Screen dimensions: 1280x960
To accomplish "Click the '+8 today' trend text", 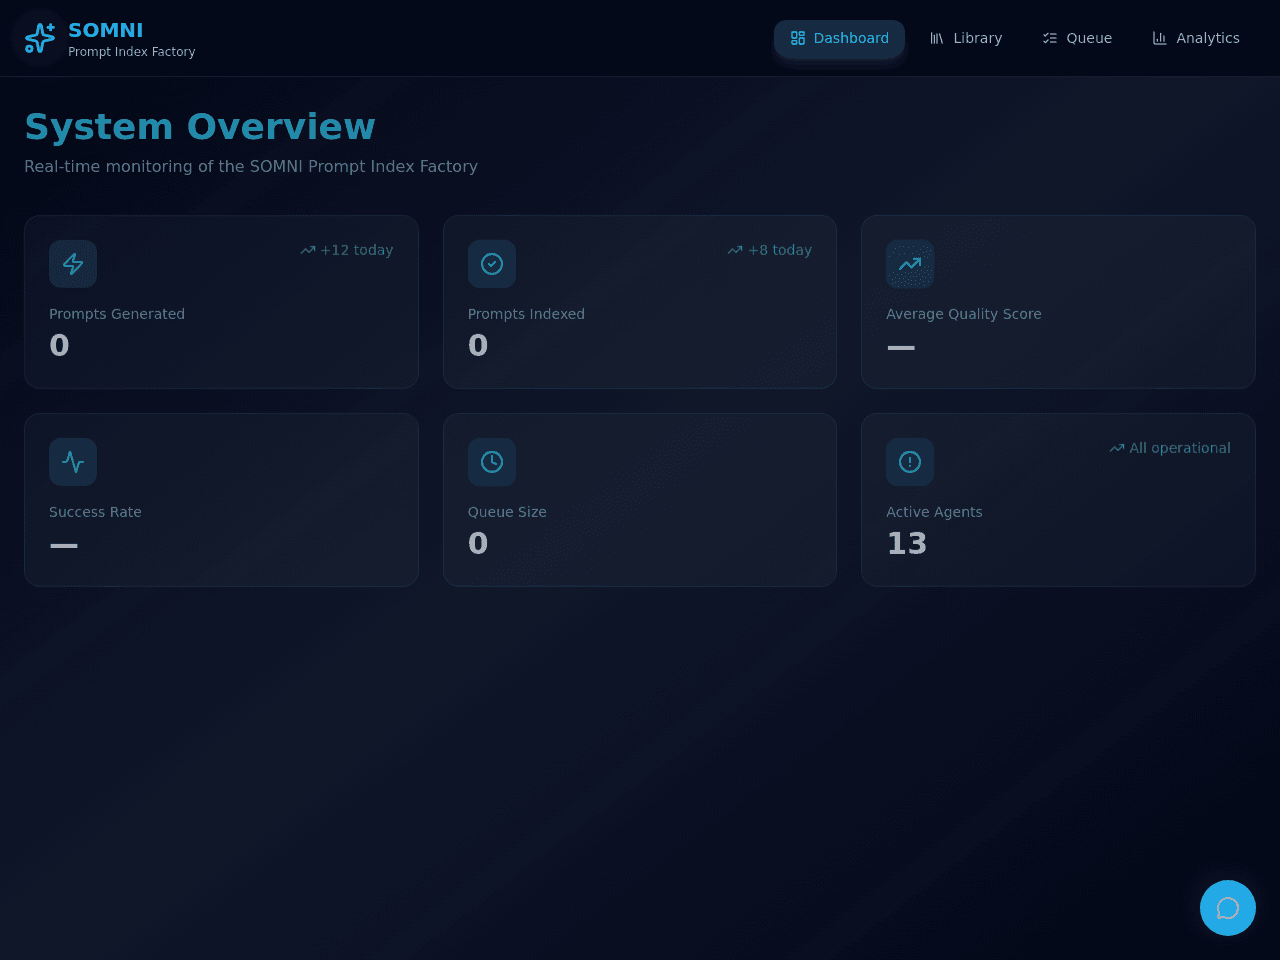I will 780,250.
